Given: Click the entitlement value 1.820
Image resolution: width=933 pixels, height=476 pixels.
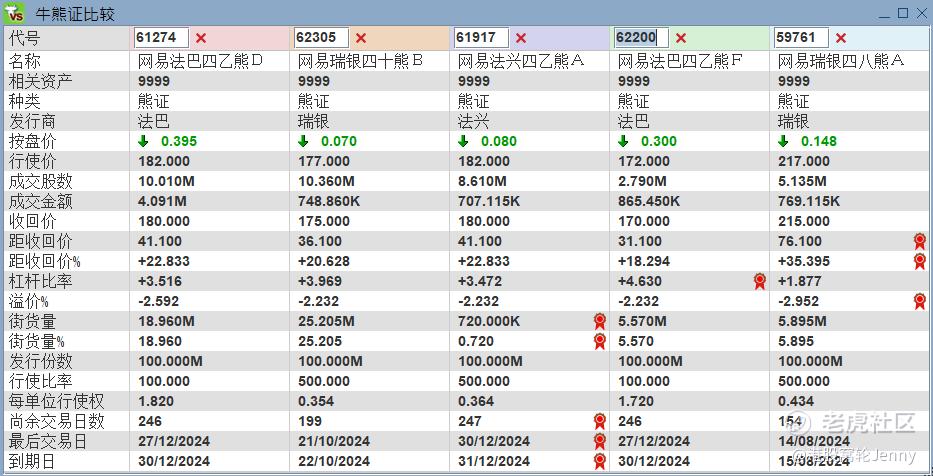Looking at the screenshot, I should [155, 401].
